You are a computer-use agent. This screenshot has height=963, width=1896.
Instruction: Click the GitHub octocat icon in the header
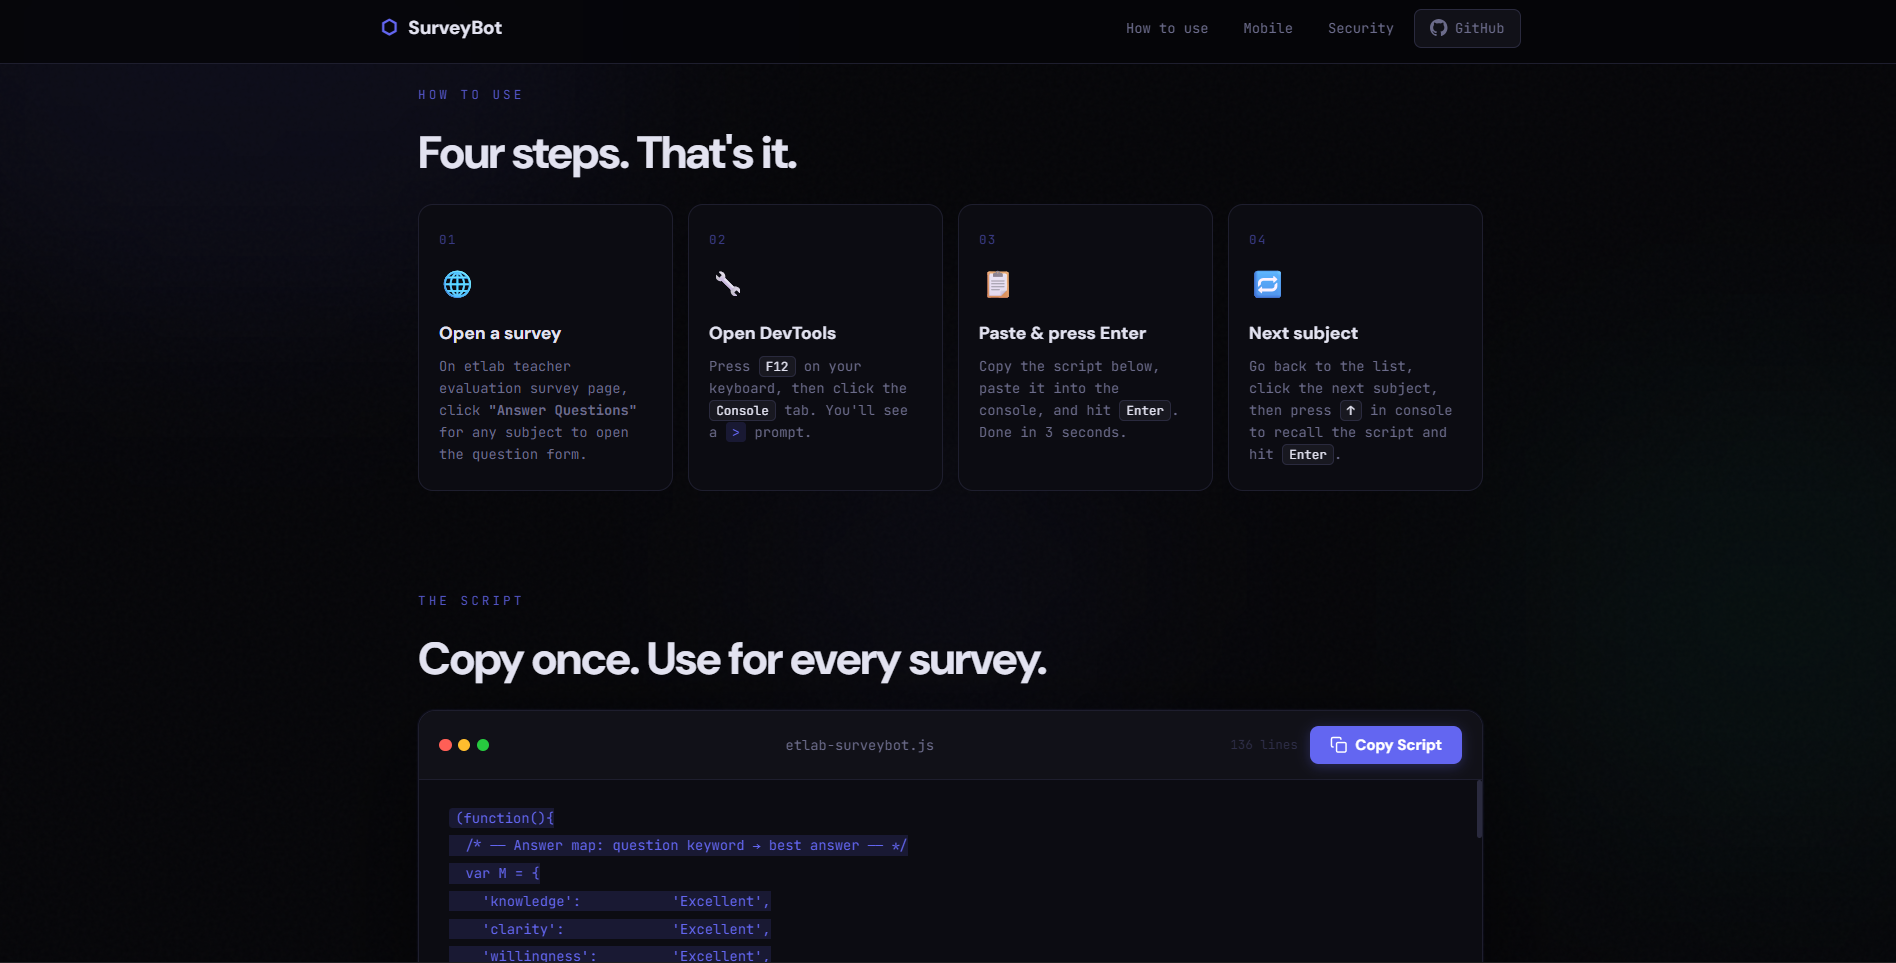[x=1438, y=28]
